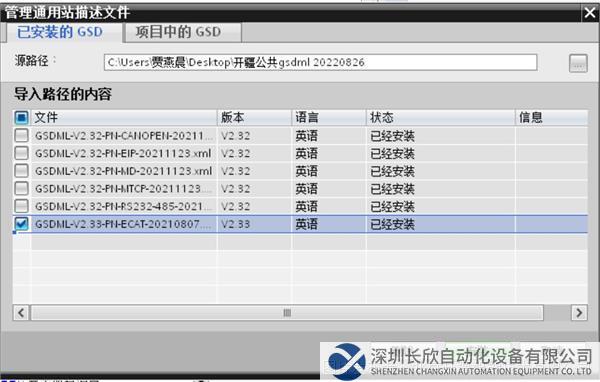Check the GSDML-V2.32-PN-EIP file checkbox
The image size is (600, 382).
[21, 153]
